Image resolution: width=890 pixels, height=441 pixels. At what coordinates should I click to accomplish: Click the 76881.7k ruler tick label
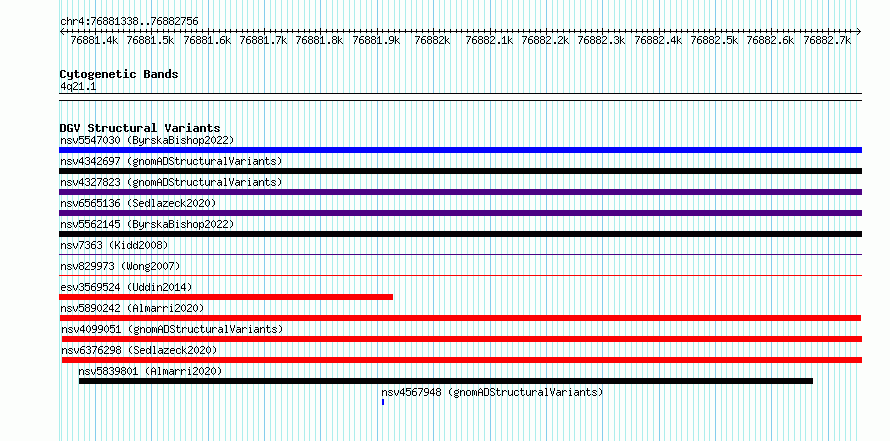click(263, 40)
